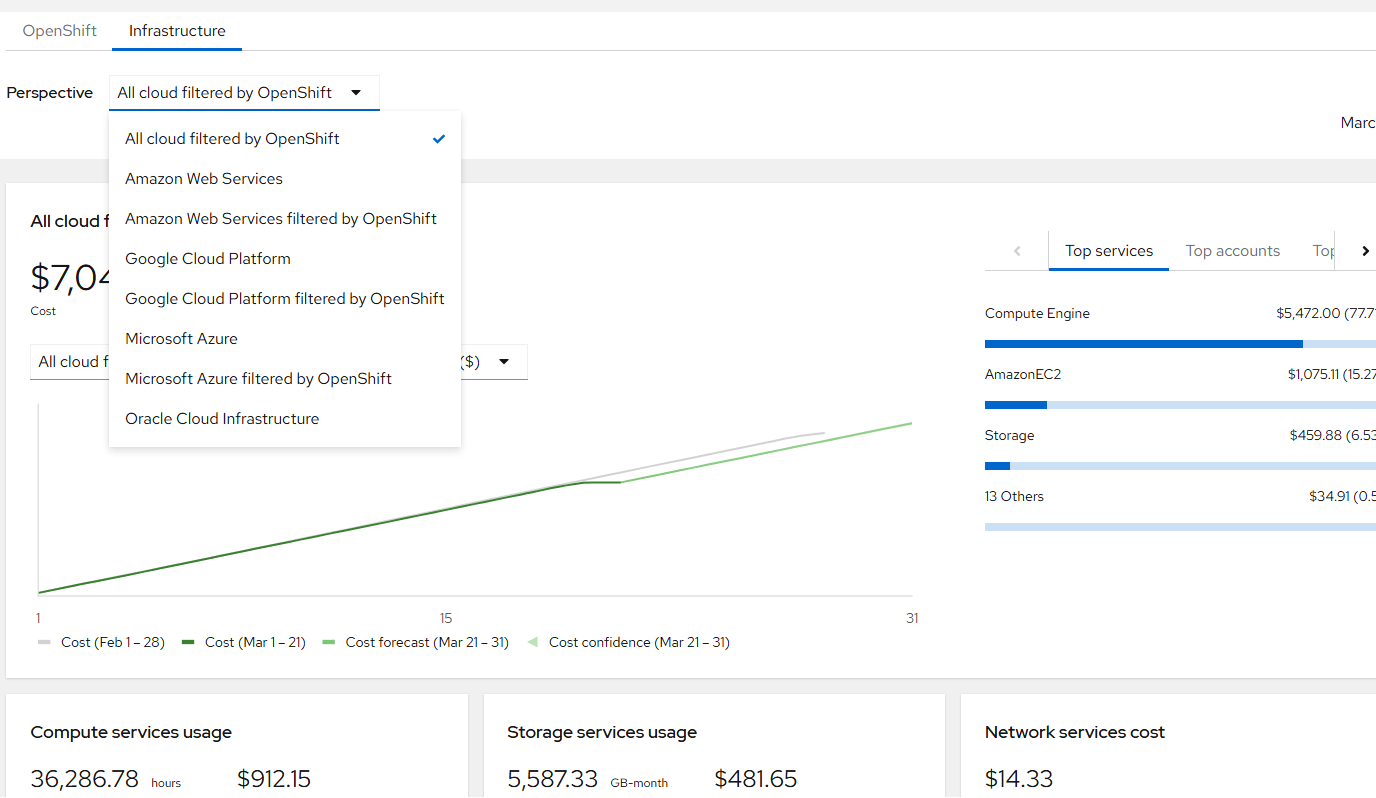Click the left arrow to scroll tabs

pos(1017,251)
